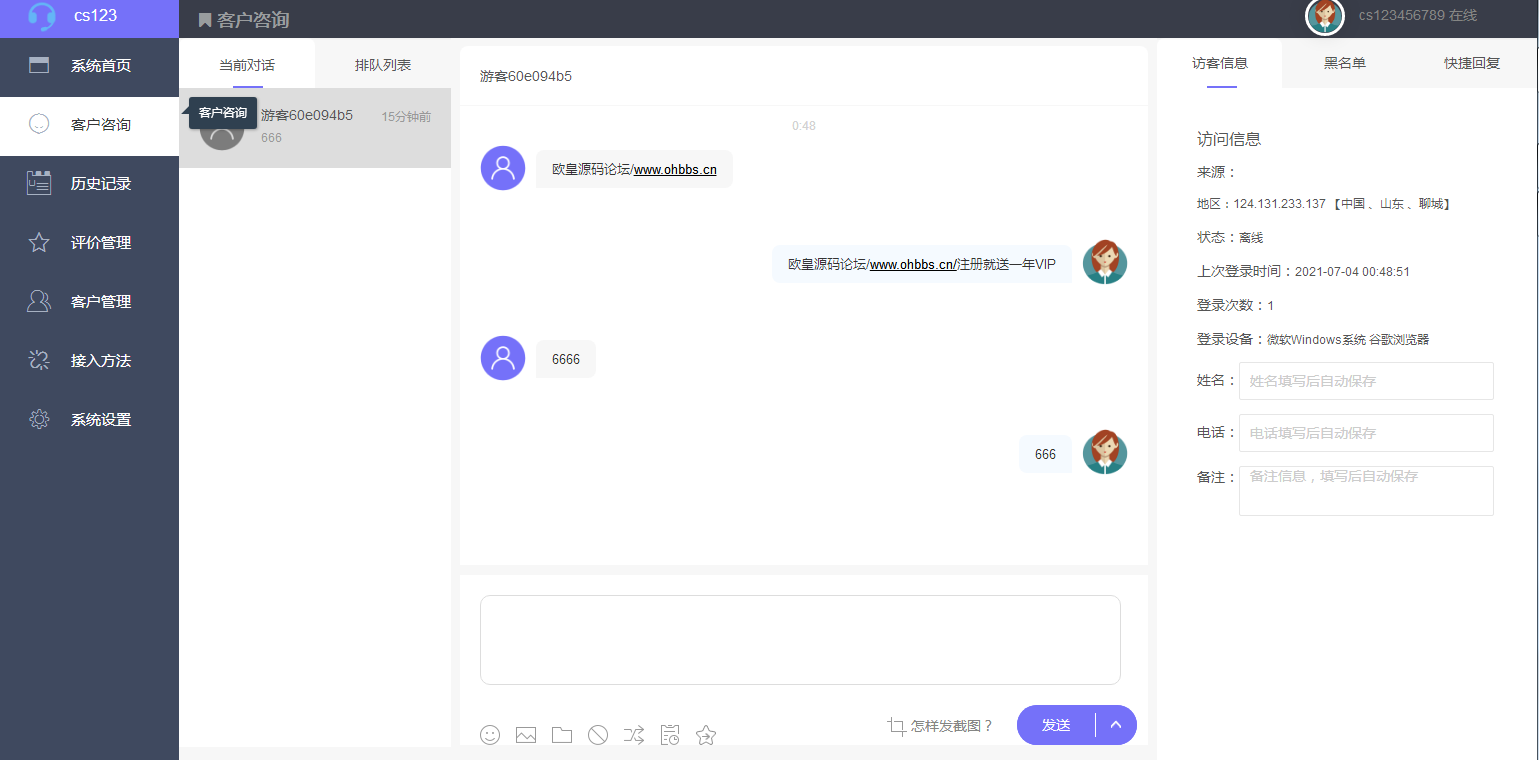Image resolution: width=1539 pixels, height=760 pixels.
Task: Open the emoji picker
Action: (x=490, y=735)
